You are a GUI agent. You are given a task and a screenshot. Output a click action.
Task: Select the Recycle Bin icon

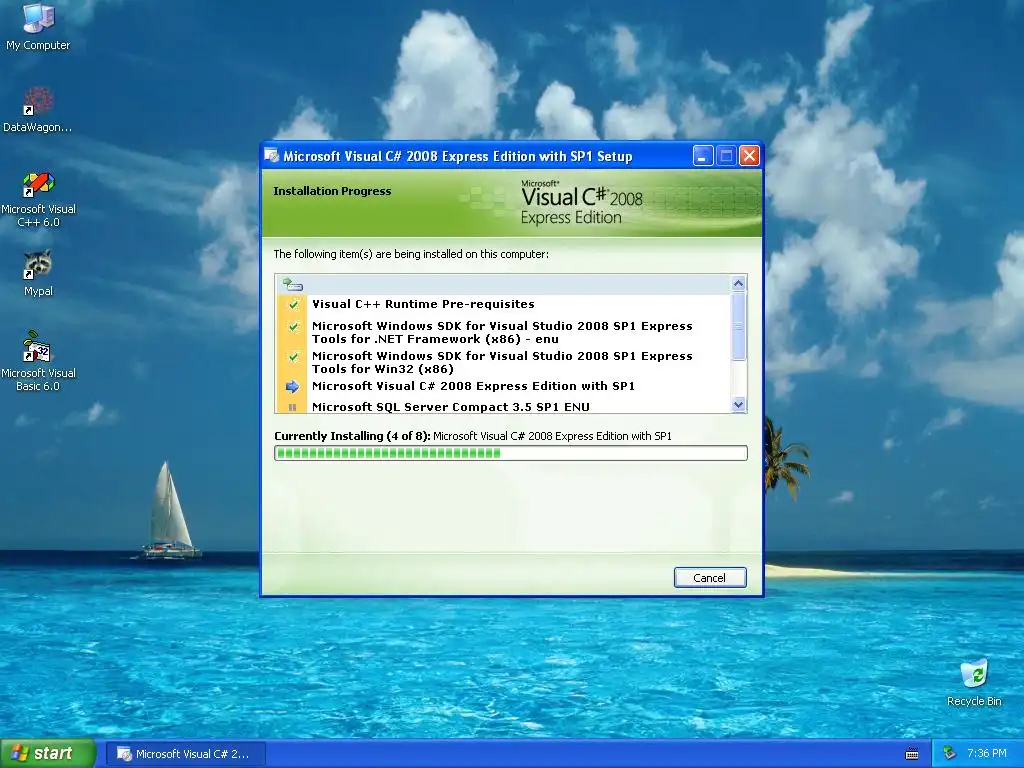pos(974,683)
